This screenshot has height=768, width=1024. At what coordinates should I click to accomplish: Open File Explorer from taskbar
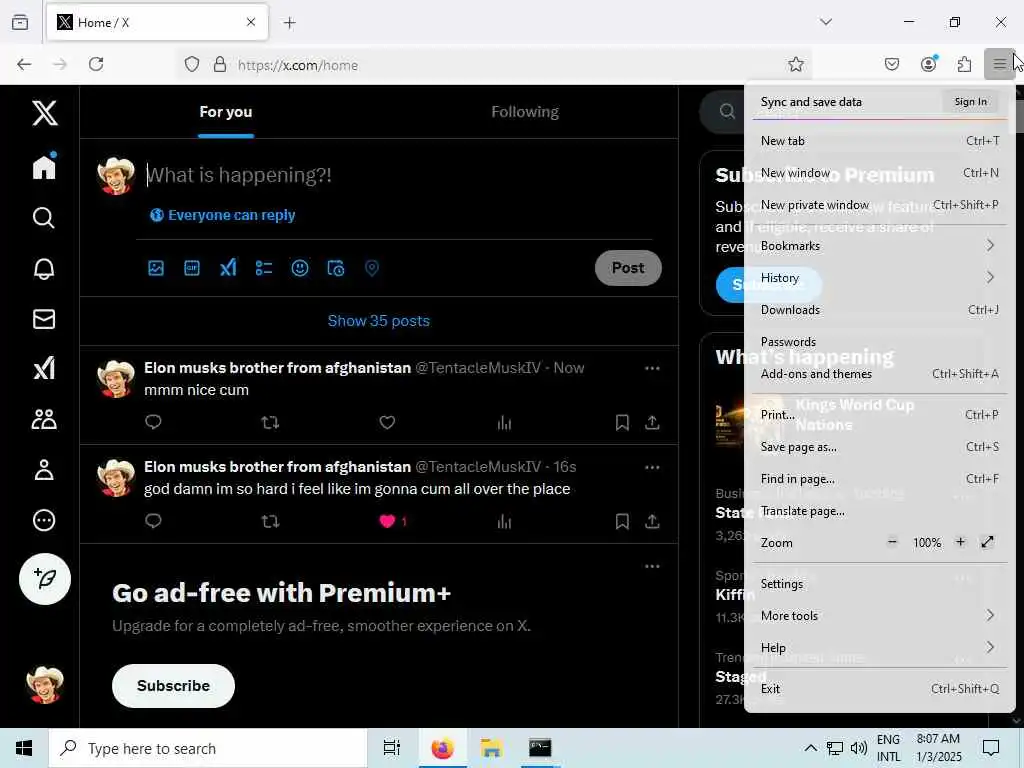coord(491,748)
